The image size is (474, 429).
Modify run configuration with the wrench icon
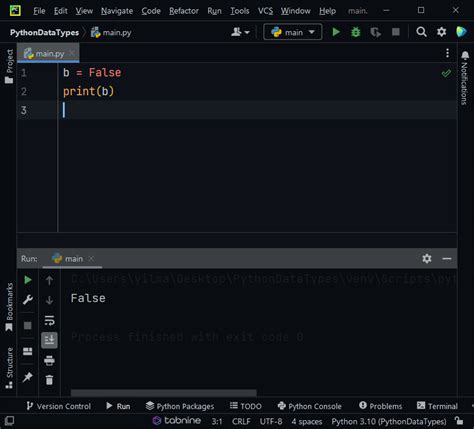[28, 300]
